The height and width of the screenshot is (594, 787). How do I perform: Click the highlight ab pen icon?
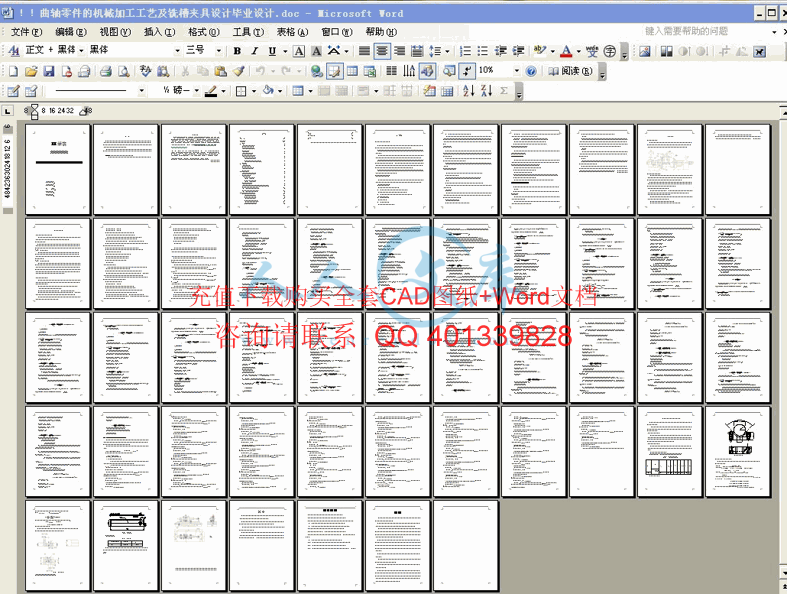point(540,51)
